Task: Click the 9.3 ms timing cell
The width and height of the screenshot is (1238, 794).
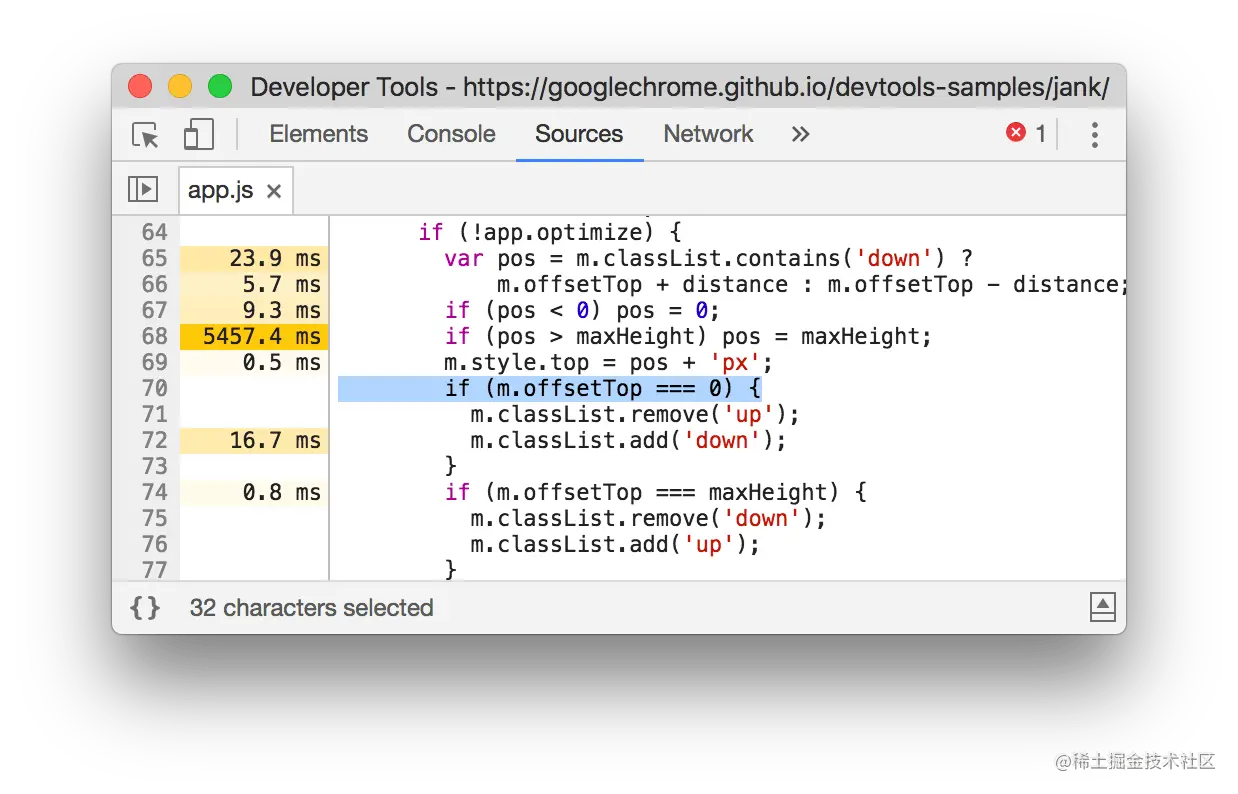Action: pyautogui.click(x=254, y=310)
